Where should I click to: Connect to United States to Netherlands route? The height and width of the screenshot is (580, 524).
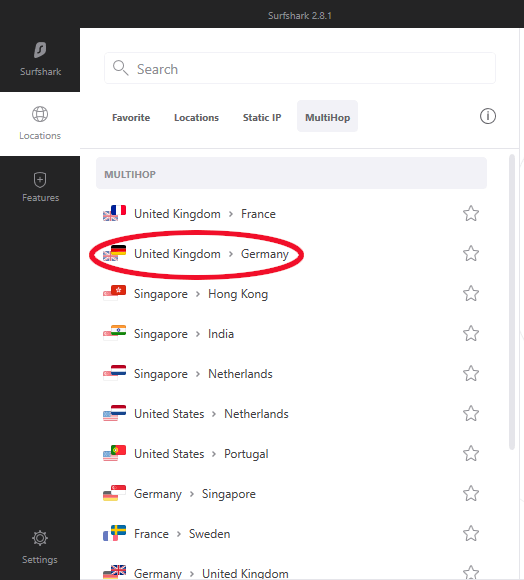click(x=291, y=414)
